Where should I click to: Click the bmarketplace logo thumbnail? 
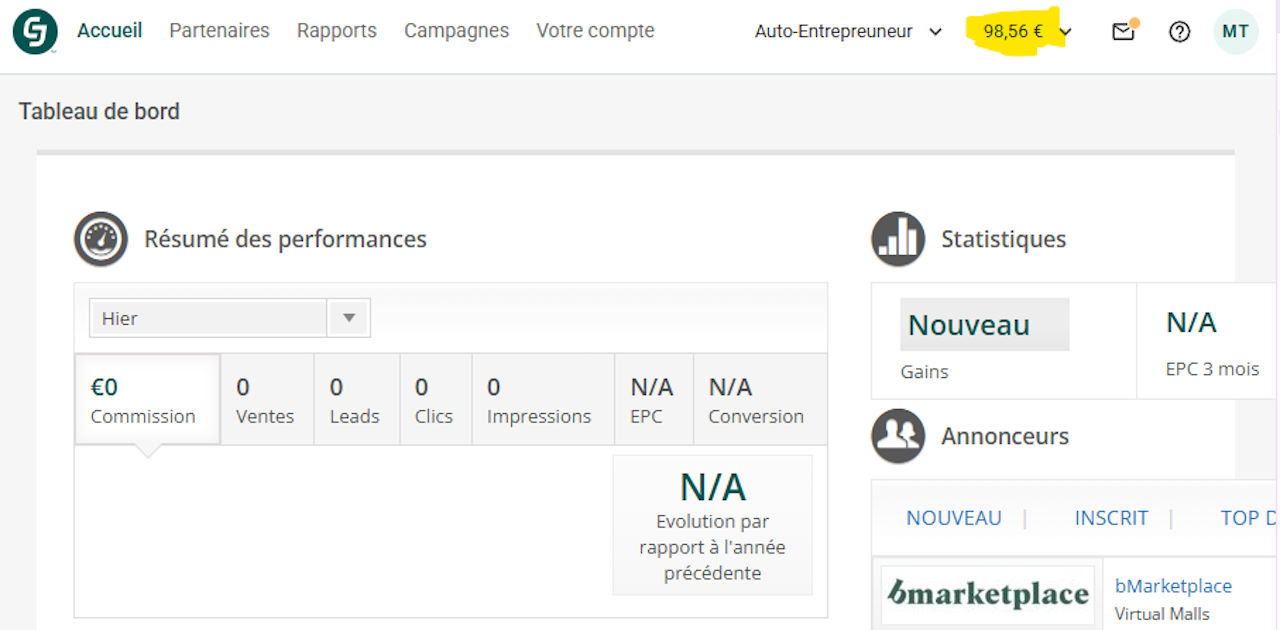pyautogui.click(x=988, y=595)
